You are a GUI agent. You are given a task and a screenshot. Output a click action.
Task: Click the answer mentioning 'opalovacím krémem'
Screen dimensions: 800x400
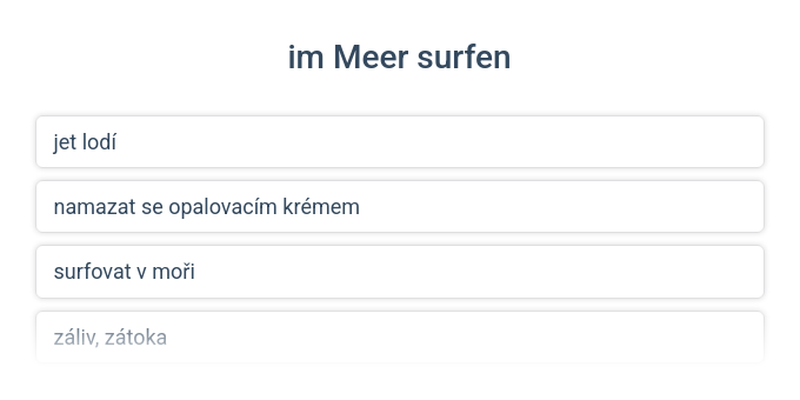pyautogui.click(x=400, y=207)
